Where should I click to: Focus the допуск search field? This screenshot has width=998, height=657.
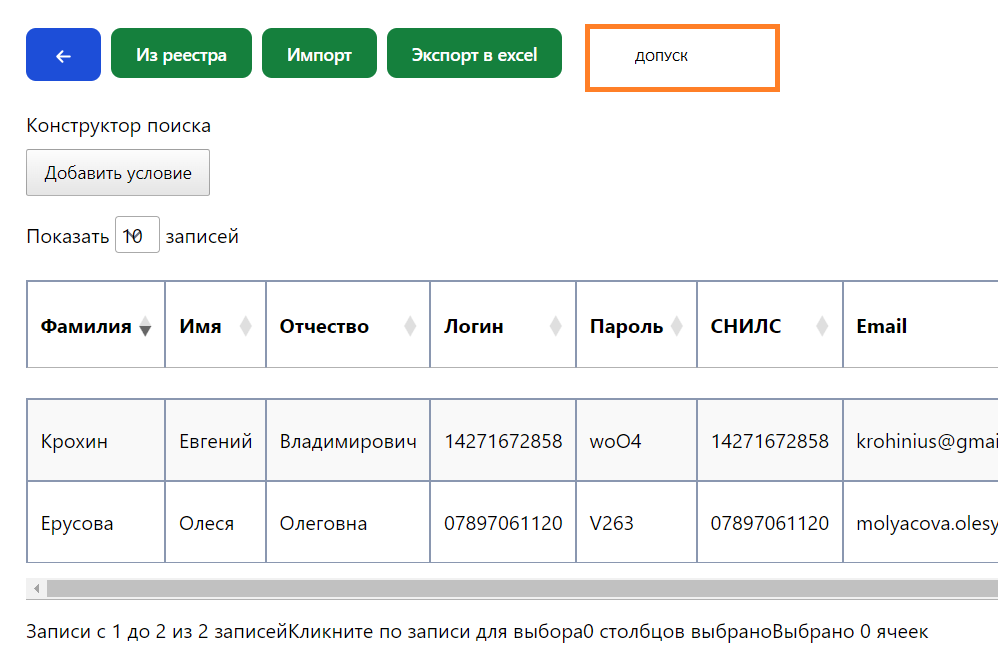point(682,59)
